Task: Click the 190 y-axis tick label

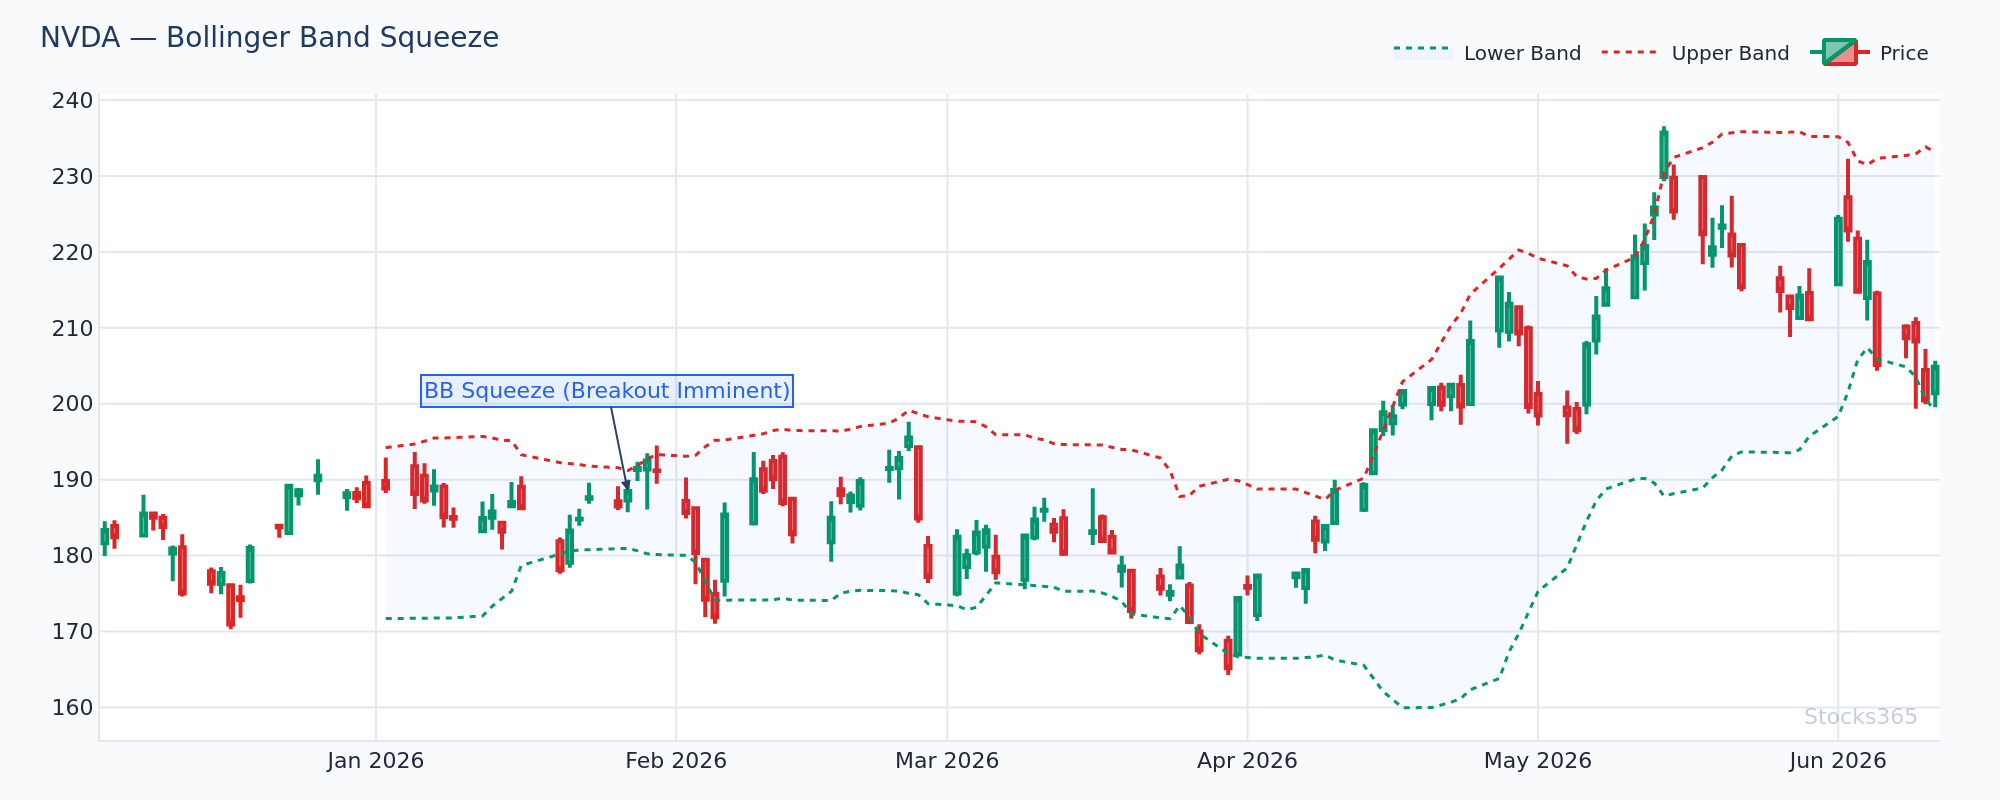Action: pyautogui.click(x=73, y=480)
